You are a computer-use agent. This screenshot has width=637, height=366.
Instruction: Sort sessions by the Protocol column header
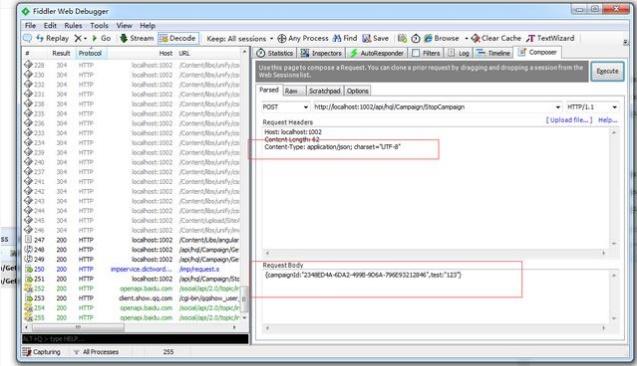coord(90,53)
